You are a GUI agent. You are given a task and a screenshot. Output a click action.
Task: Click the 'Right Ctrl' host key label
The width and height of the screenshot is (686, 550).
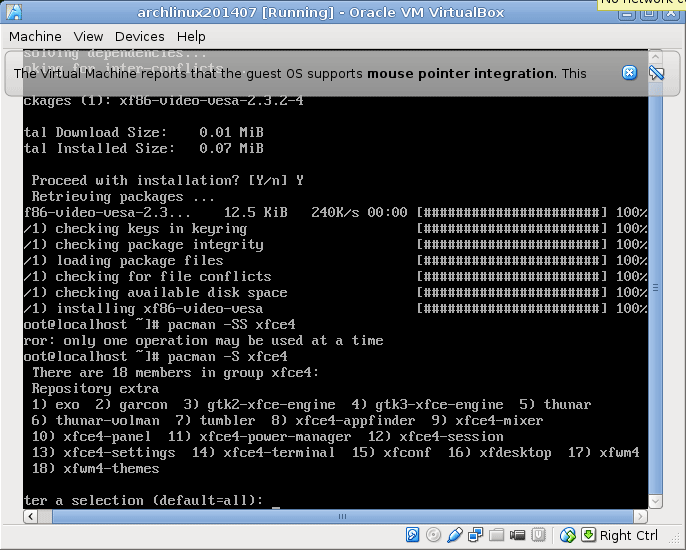point(629,535)
